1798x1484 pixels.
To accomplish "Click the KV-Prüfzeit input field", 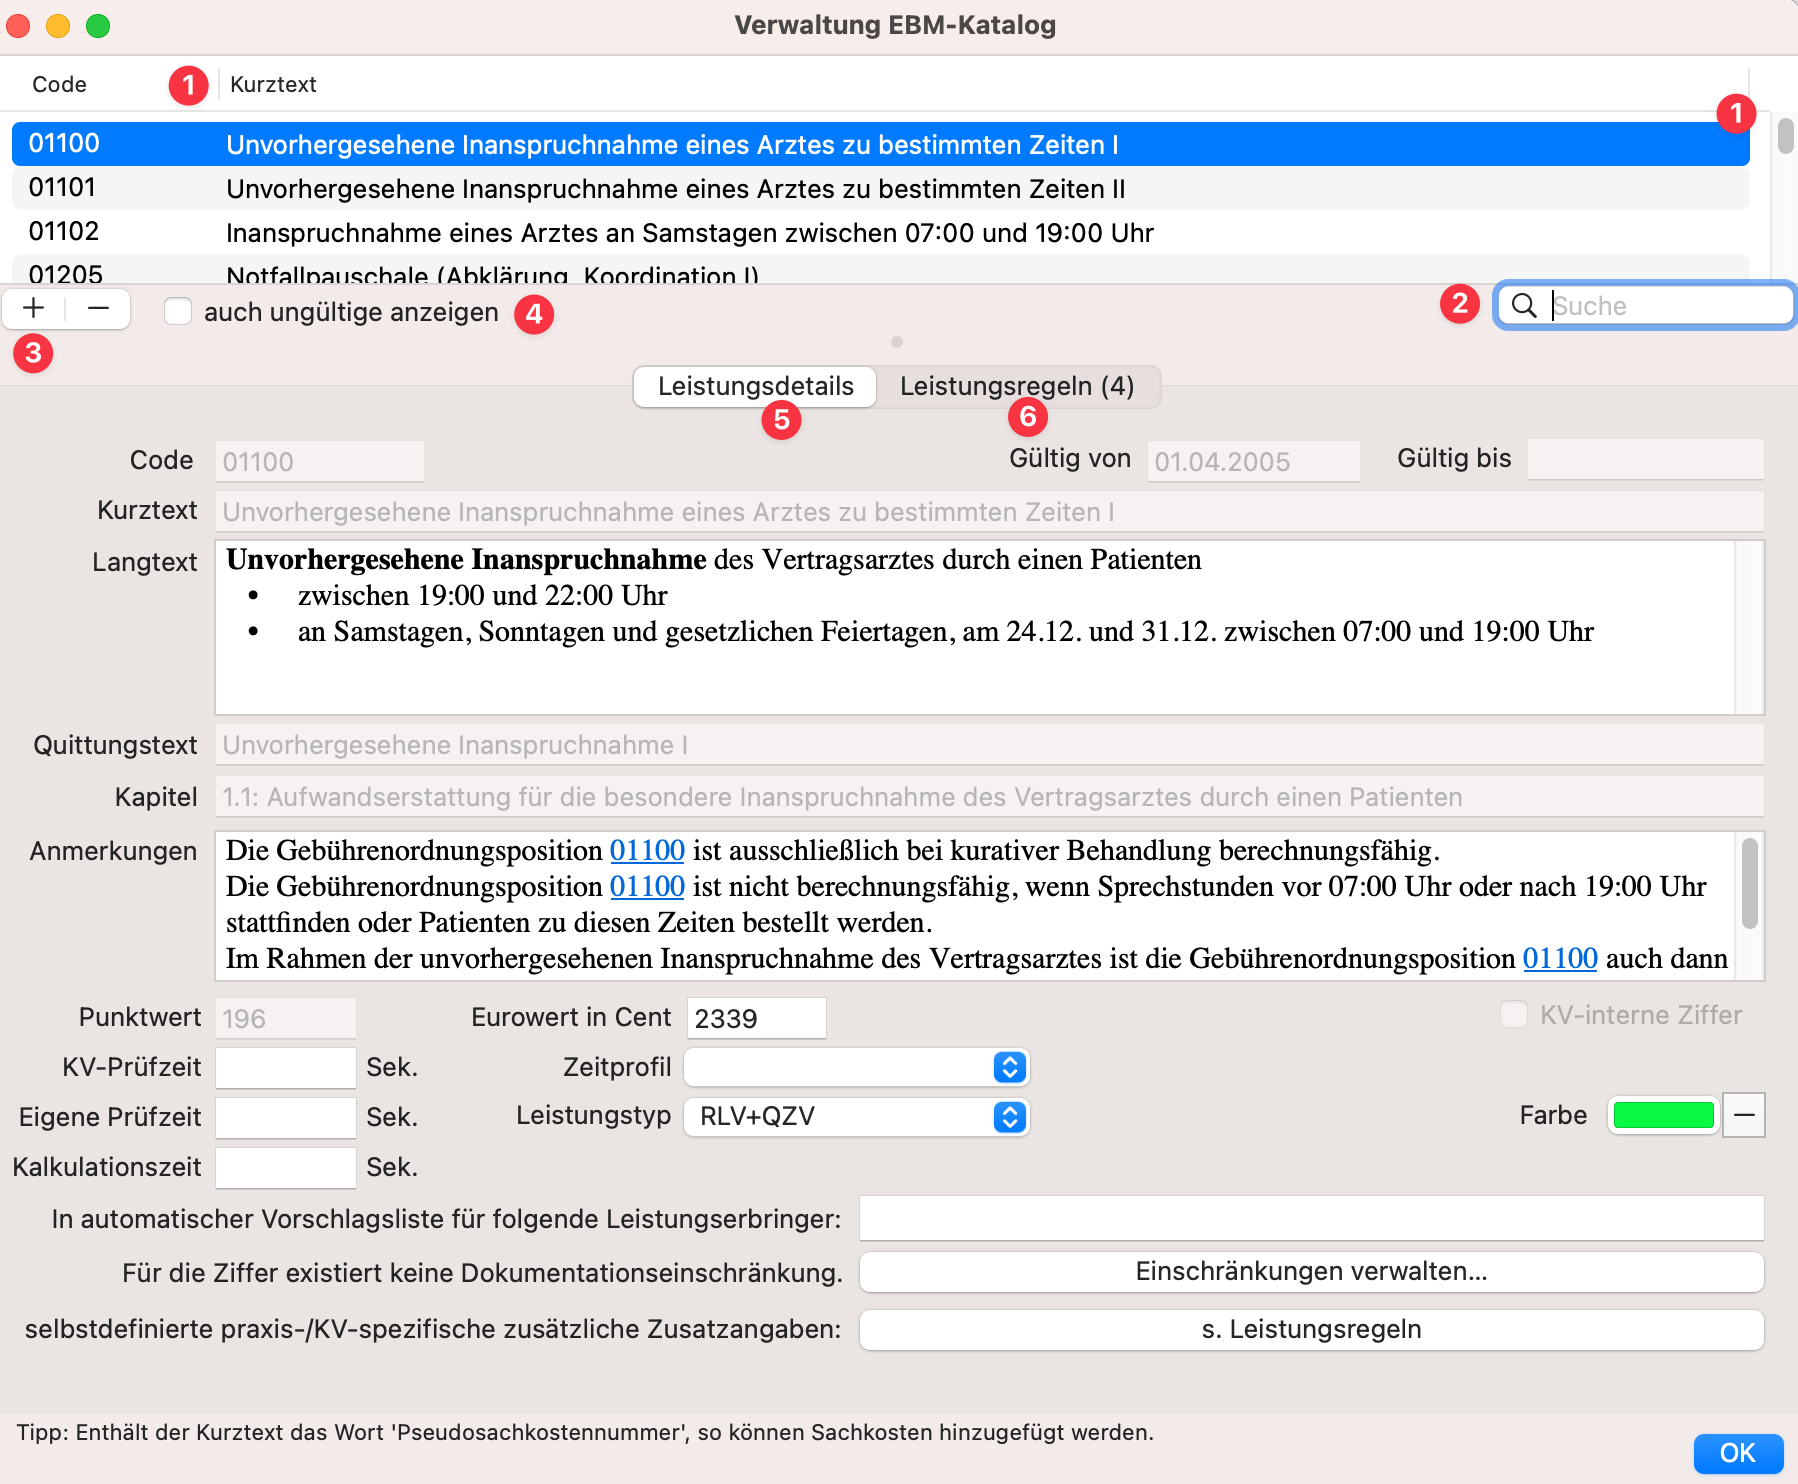I will (286, 1067).
